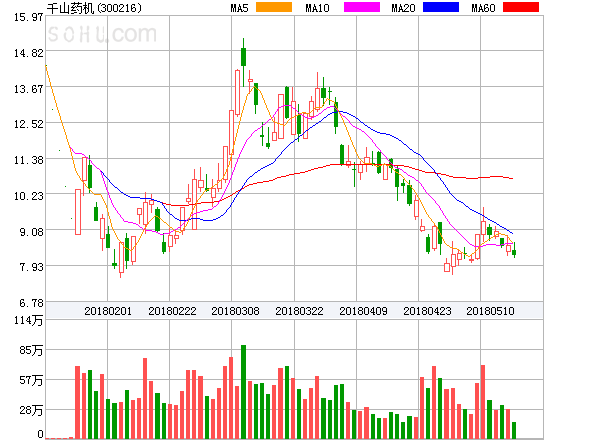The width and height of the screenshot is (600, 440).
Task: Click the tallest green volume bar
Action: point(243,392)
